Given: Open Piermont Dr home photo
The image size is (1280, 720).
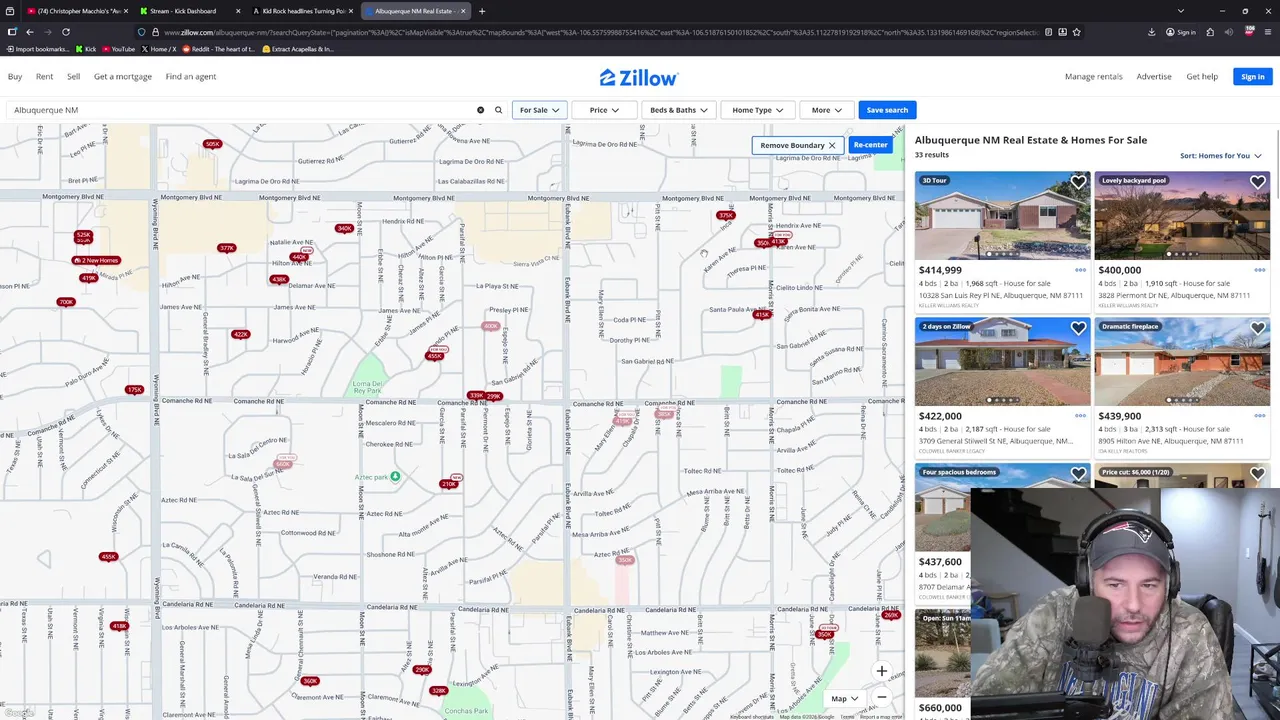Looking at the screenshot, I should coord(1182,216).
